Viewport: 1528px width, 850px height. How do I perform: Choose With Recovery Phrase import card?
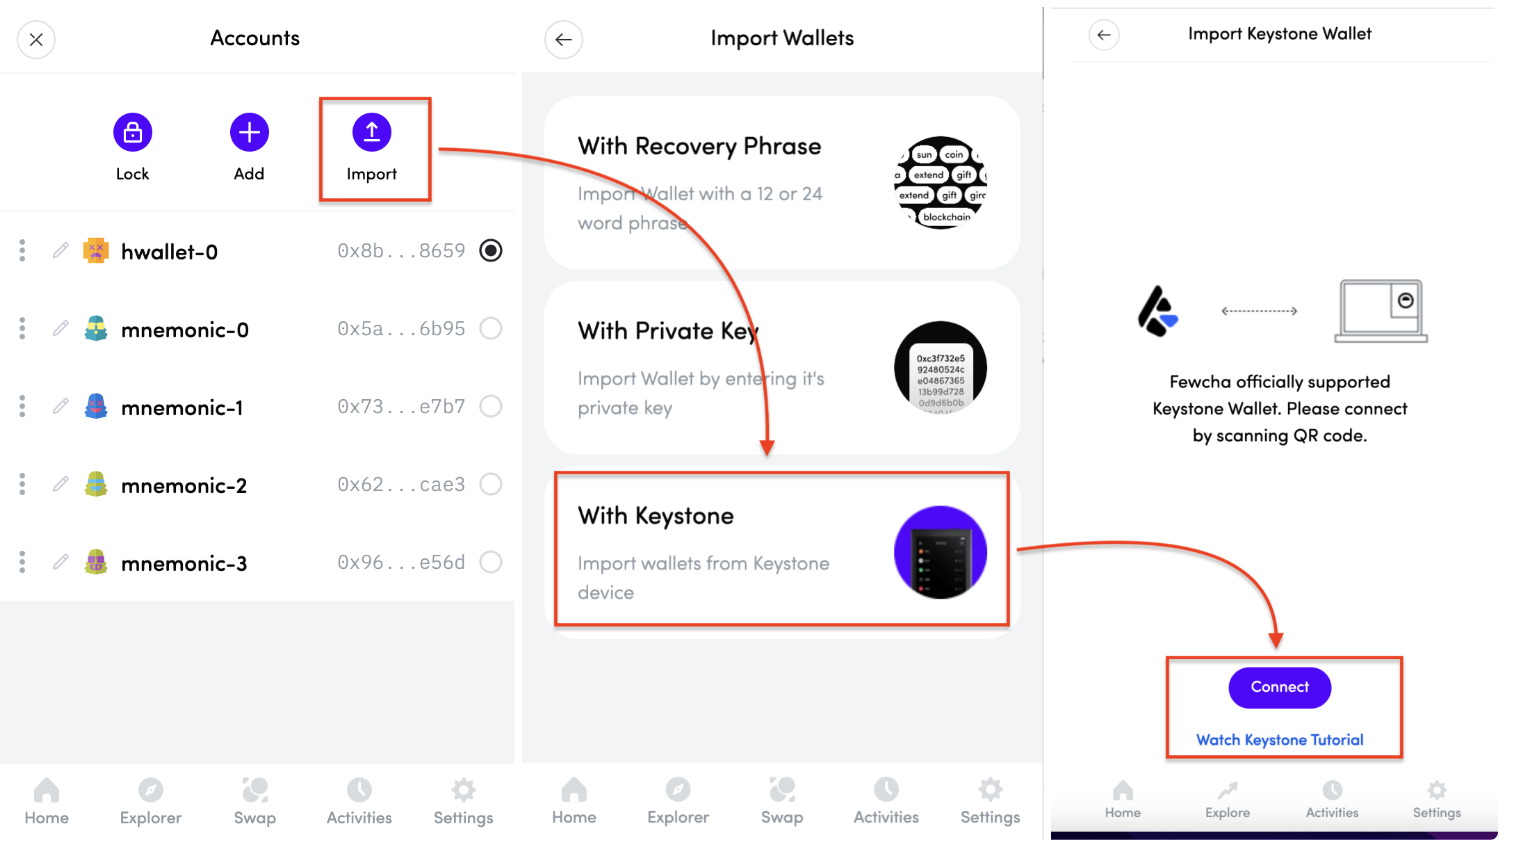781,183
